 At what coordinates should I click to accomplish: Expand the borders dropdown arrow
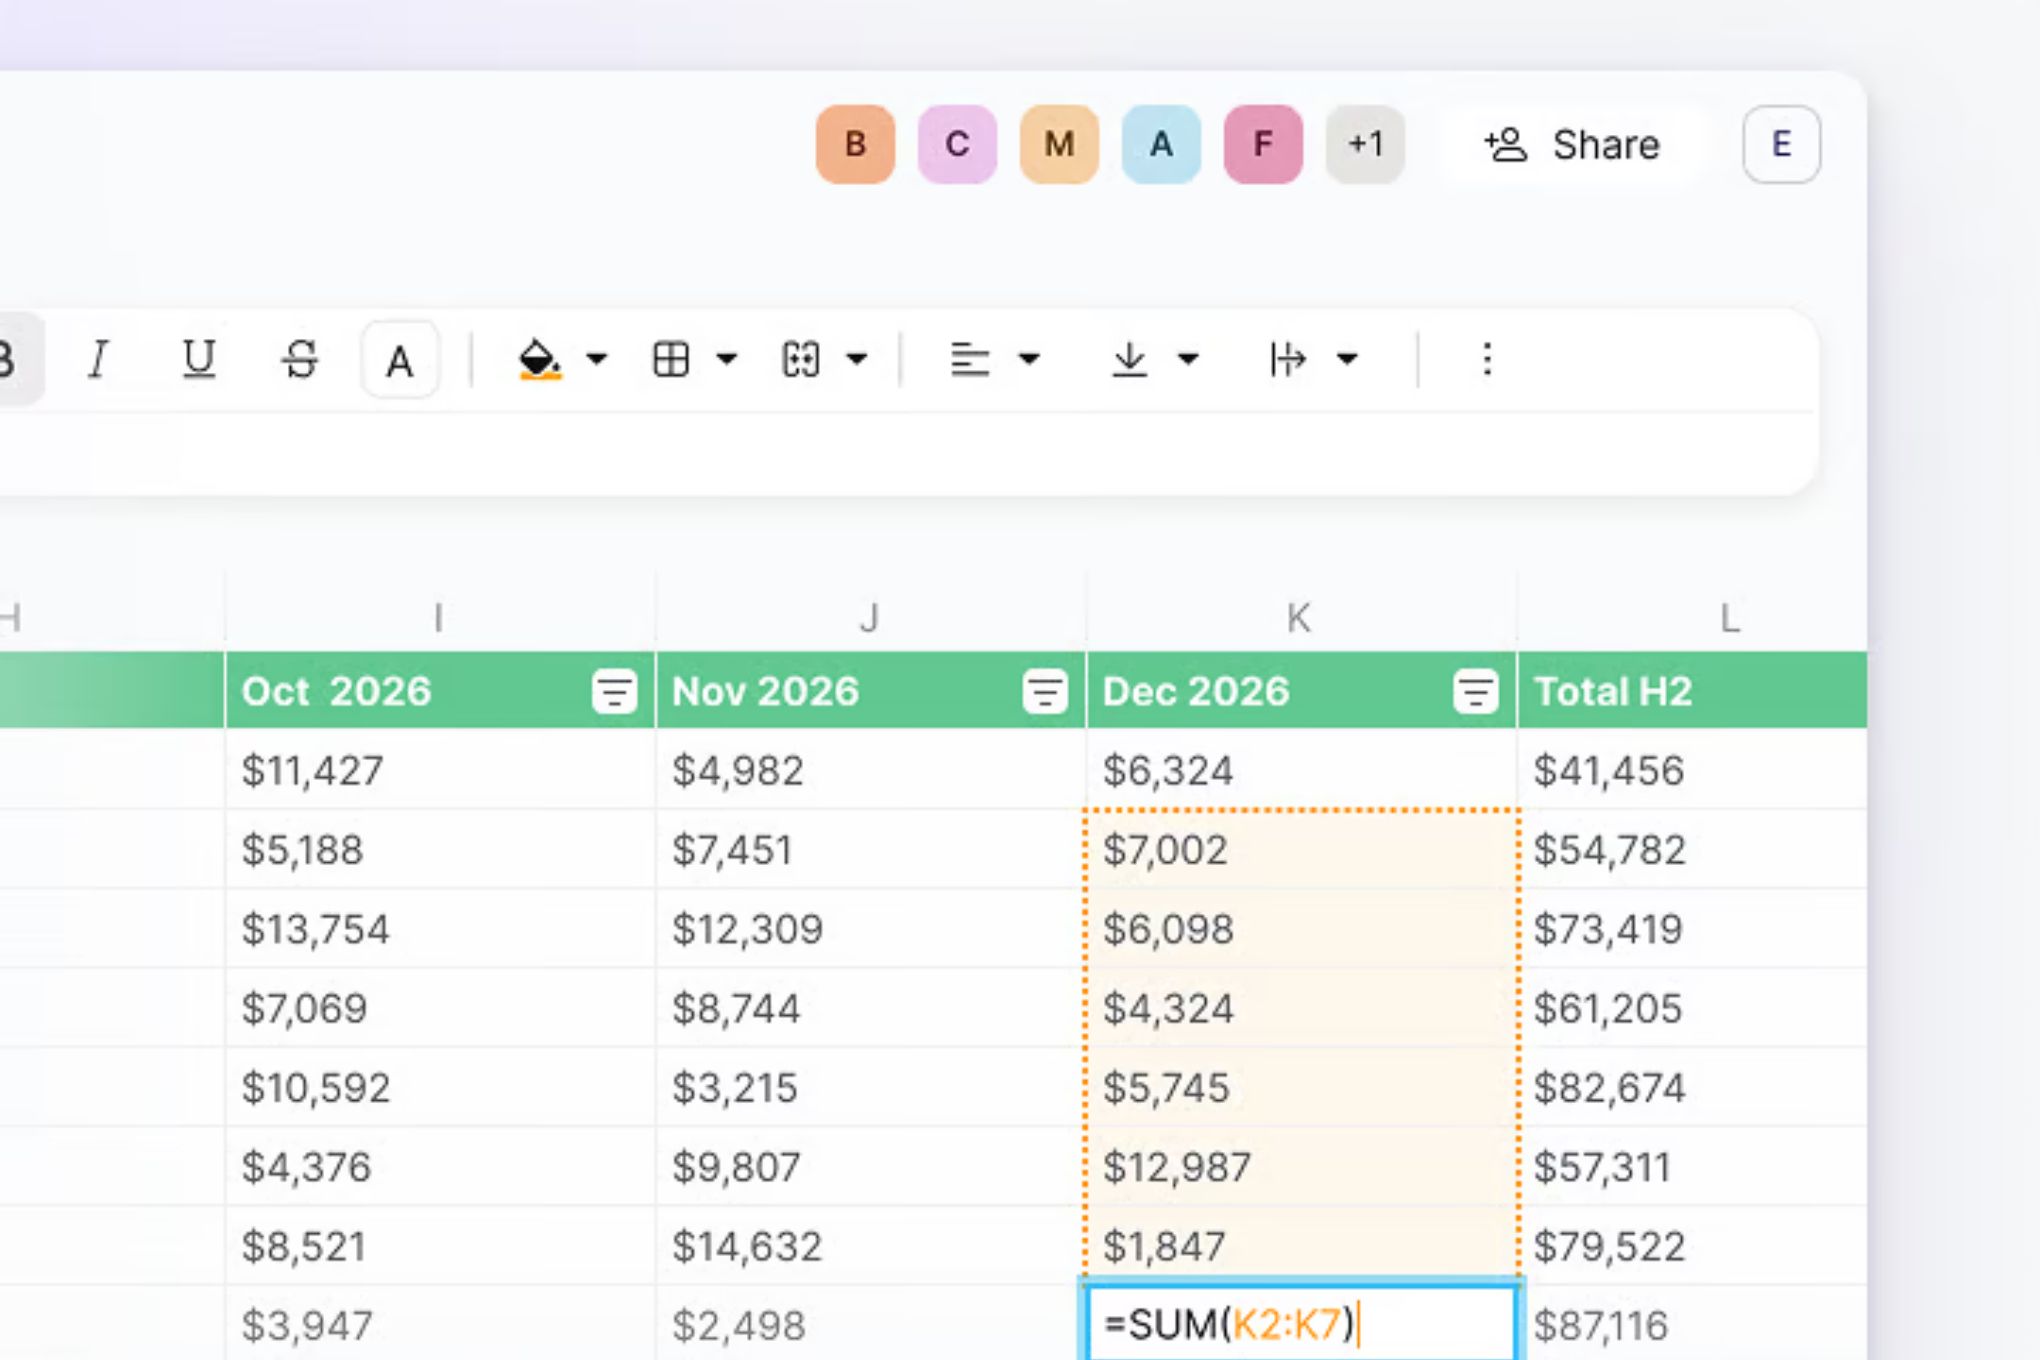click(726, 360)
